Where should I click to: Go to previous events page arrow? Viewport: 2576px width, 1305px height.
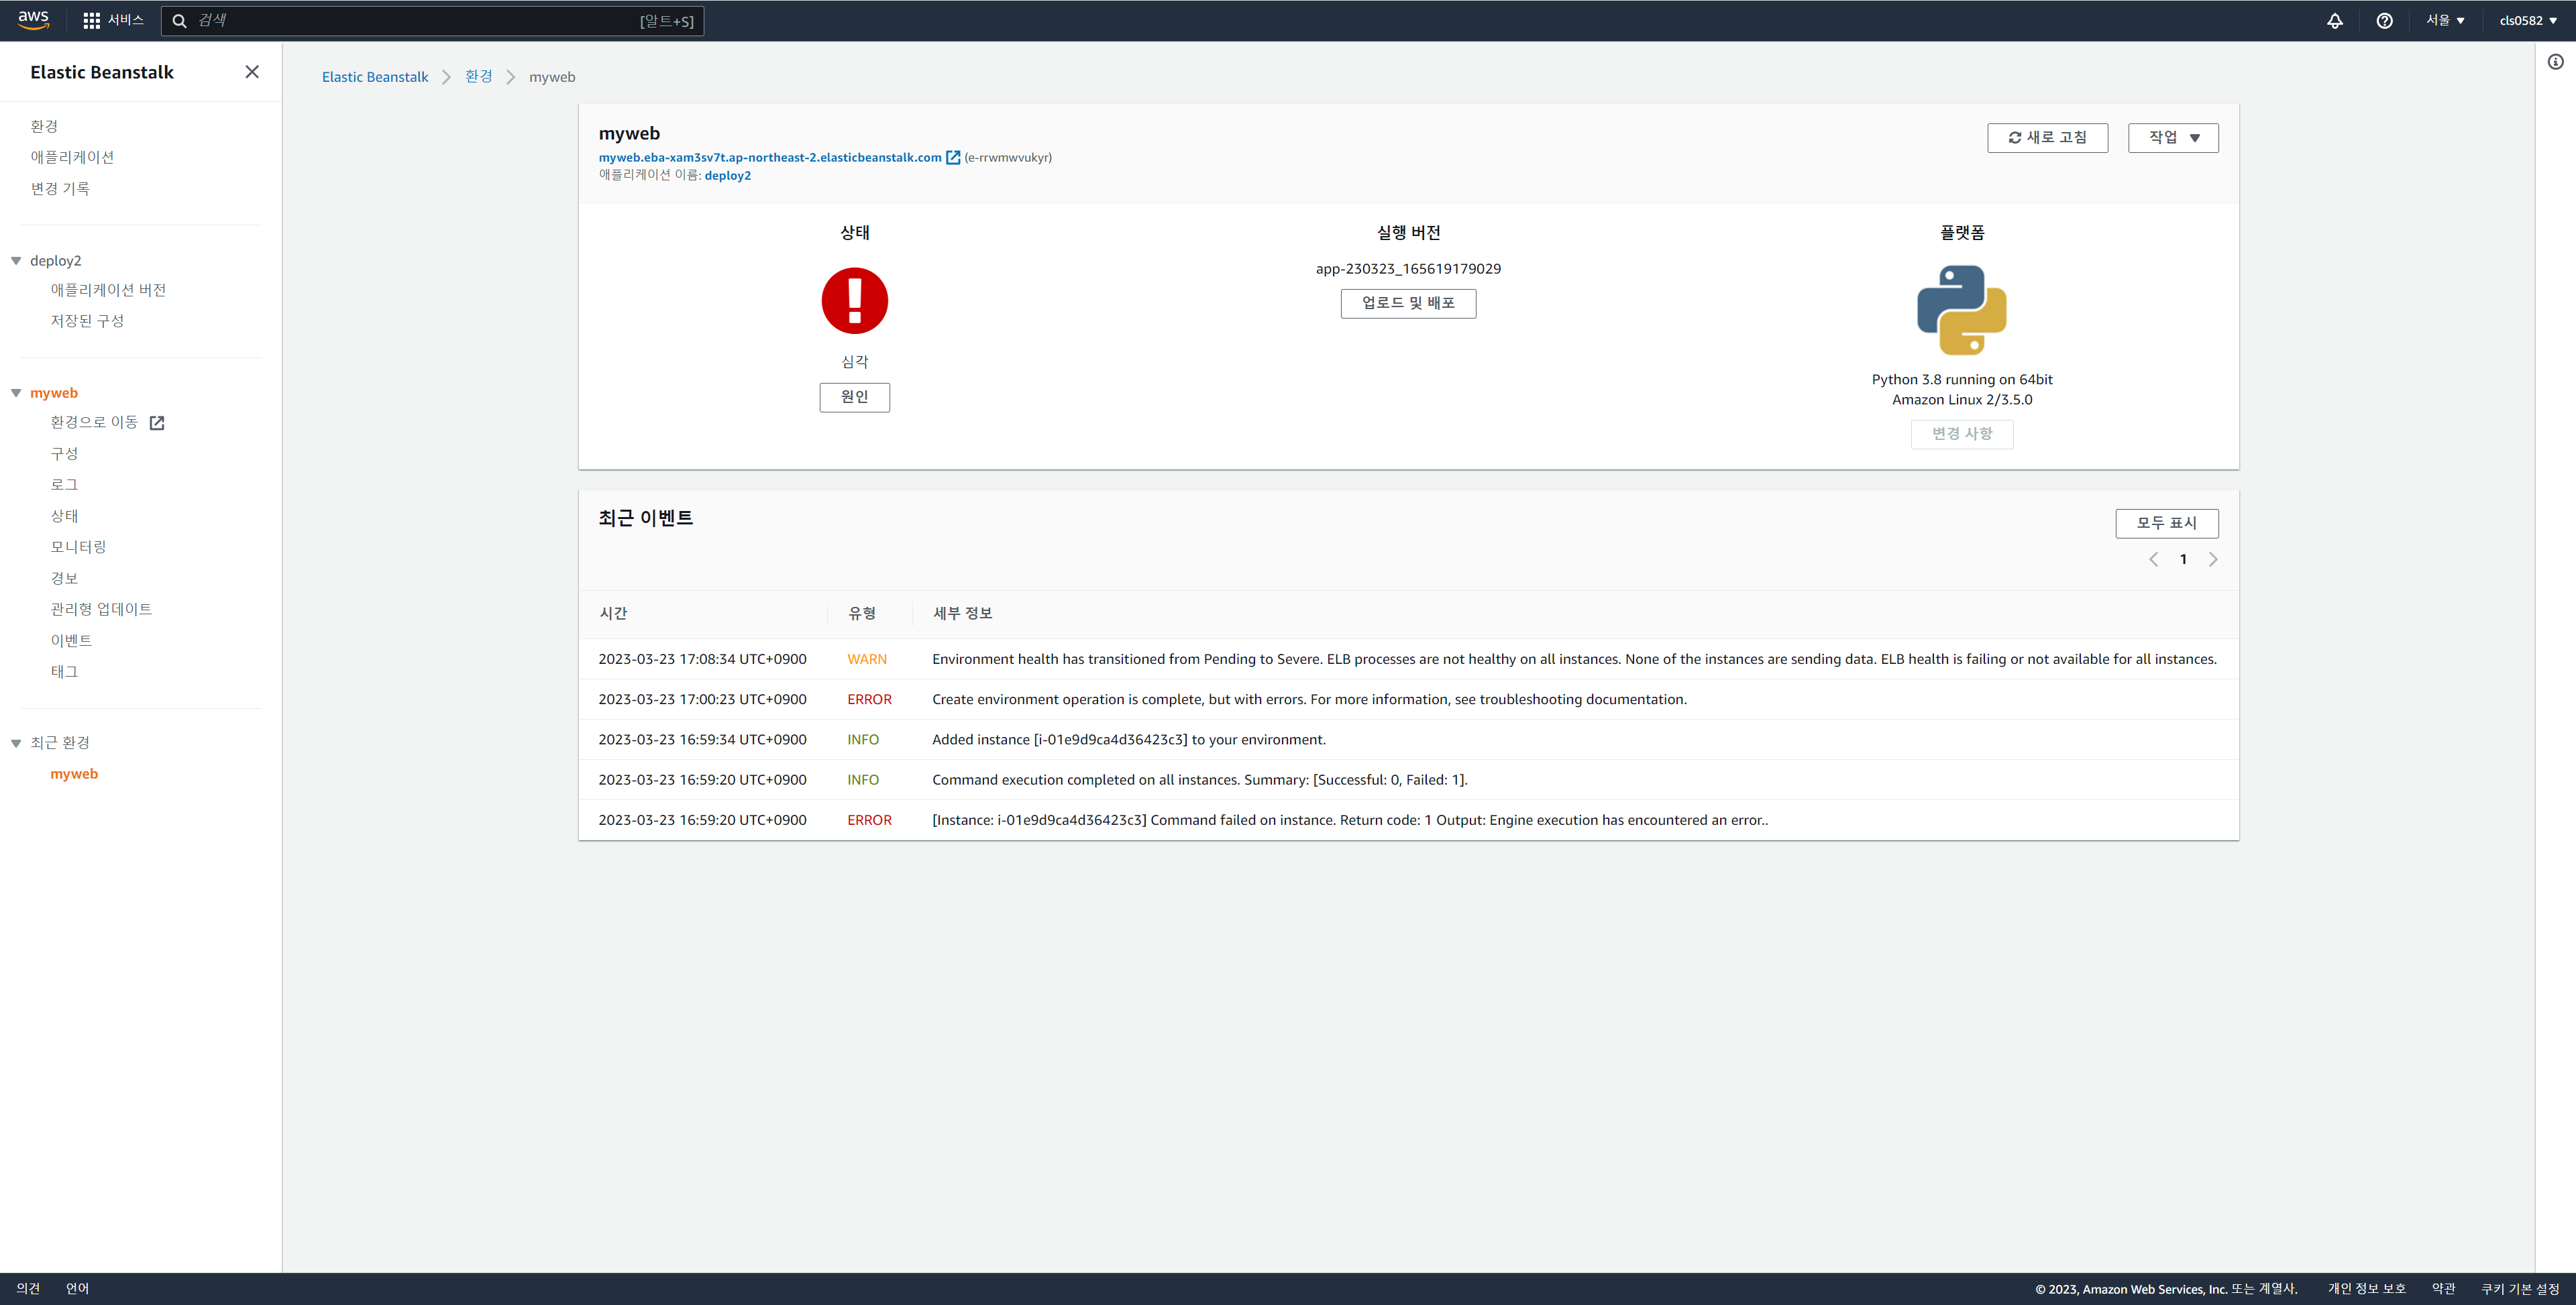[2153, 560]
